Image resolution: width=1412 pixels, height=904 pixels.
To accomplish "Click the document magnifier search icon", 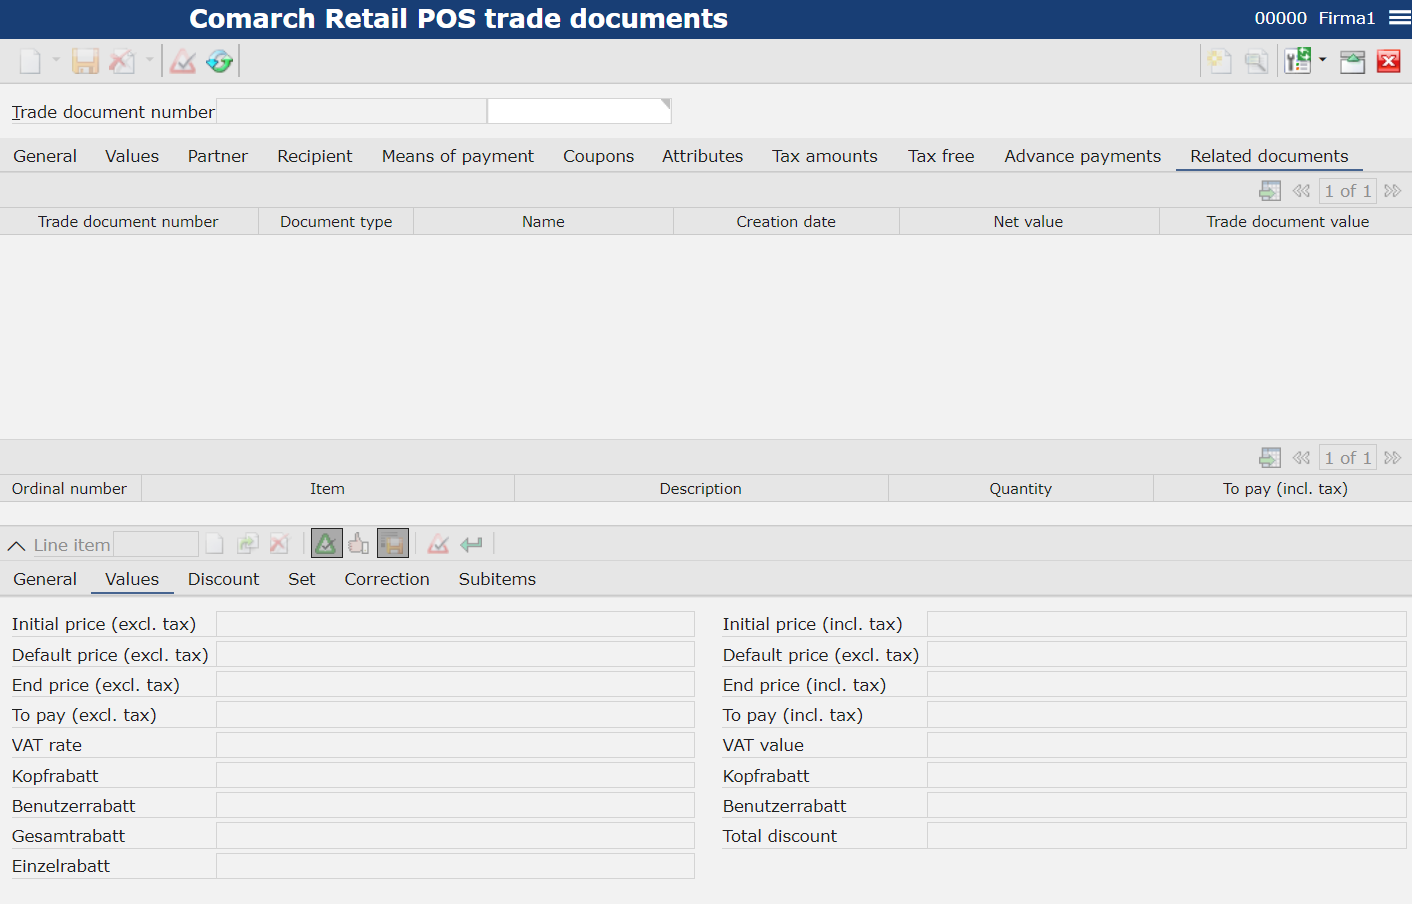I will [1256, 62].
